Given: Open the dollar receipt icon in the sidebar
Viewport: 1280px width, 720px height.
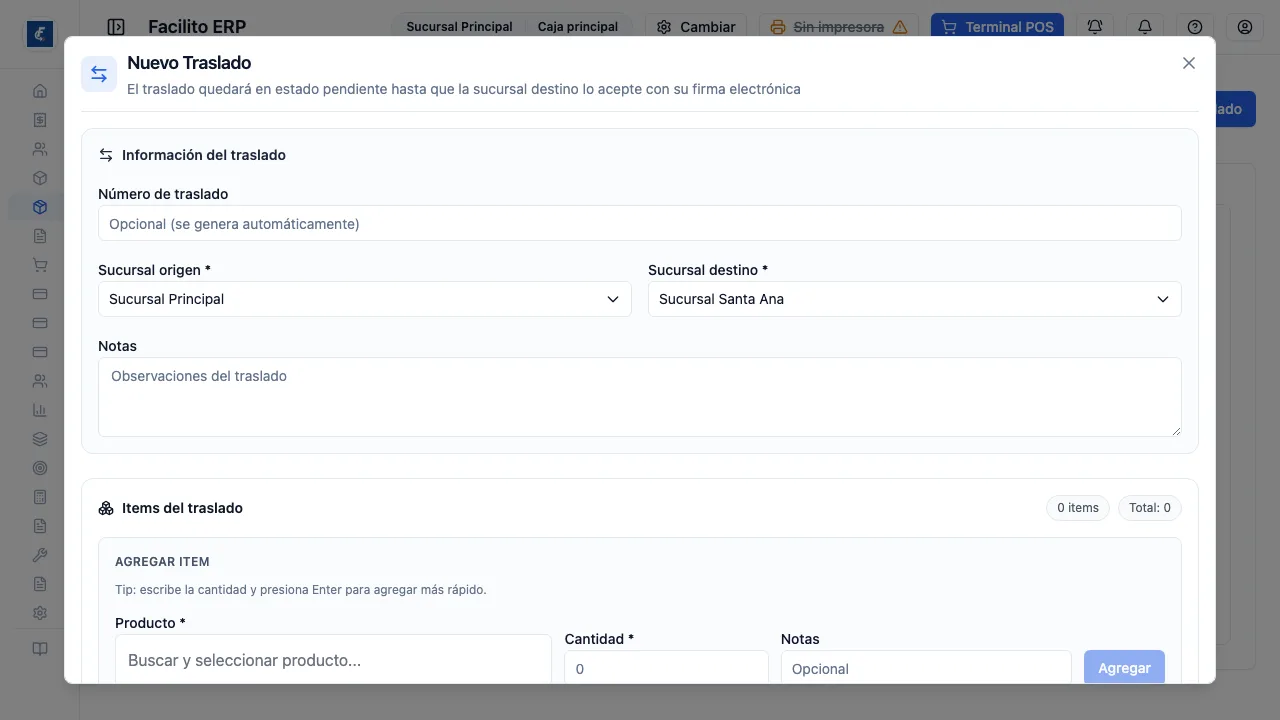Looking at the screenshot, I should 40,120.
